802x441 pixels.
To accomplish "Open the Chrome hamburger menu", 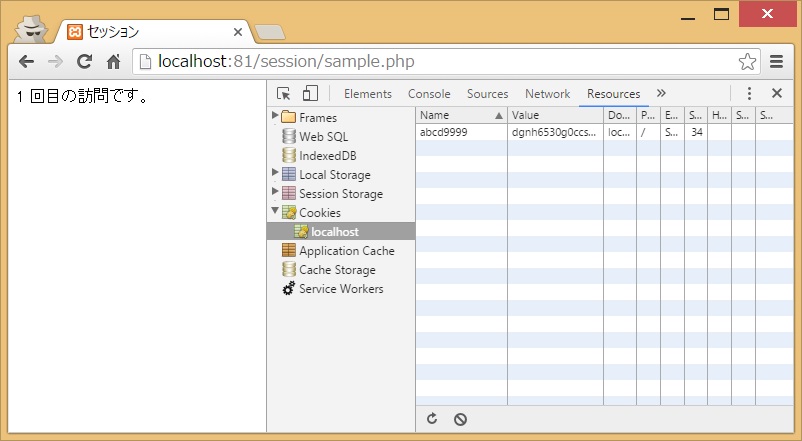I will click(x=776, y=62).
